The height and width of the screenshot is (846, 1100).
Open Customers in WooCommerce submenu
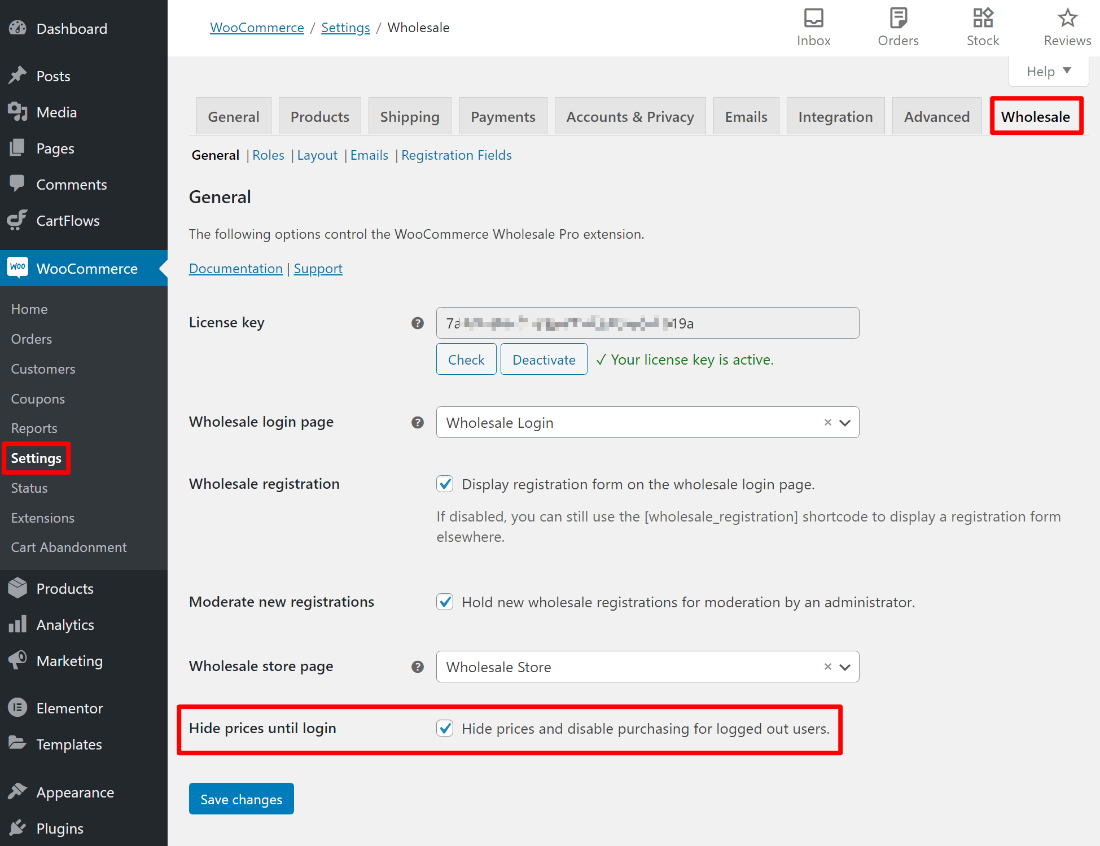click(43, 369)
